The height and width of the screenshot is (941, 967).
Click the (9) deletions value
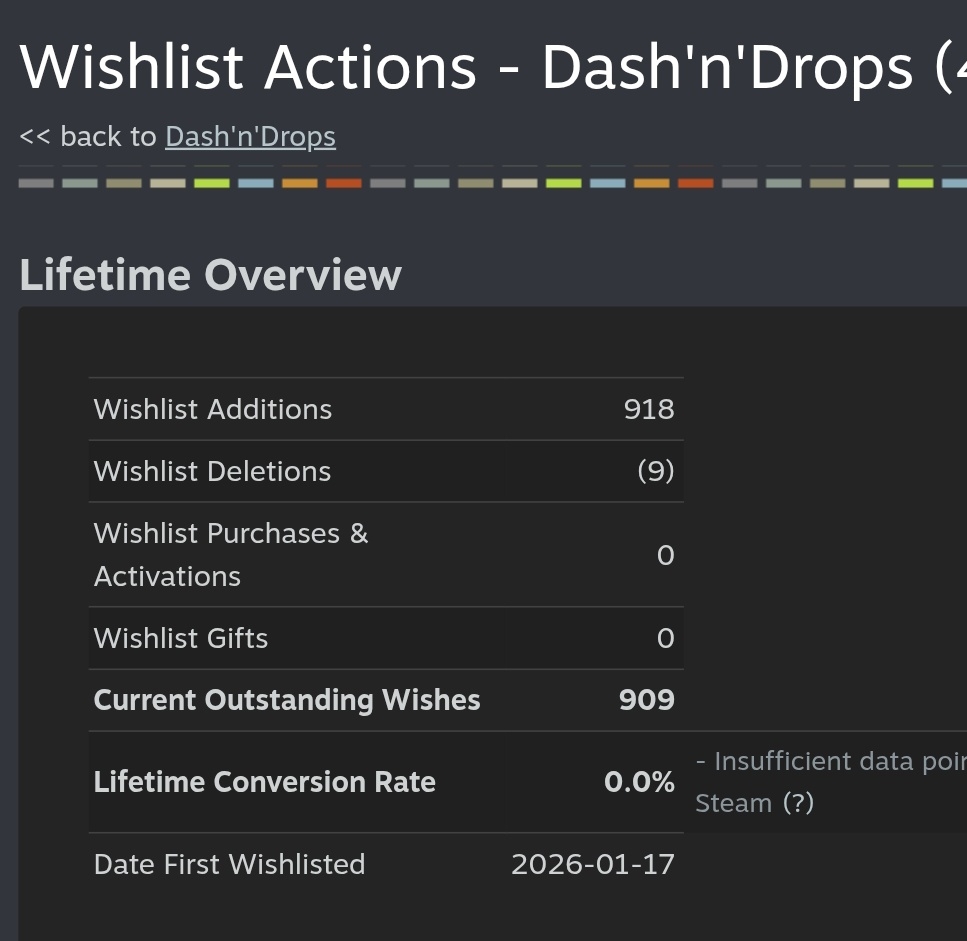(656, 472)
